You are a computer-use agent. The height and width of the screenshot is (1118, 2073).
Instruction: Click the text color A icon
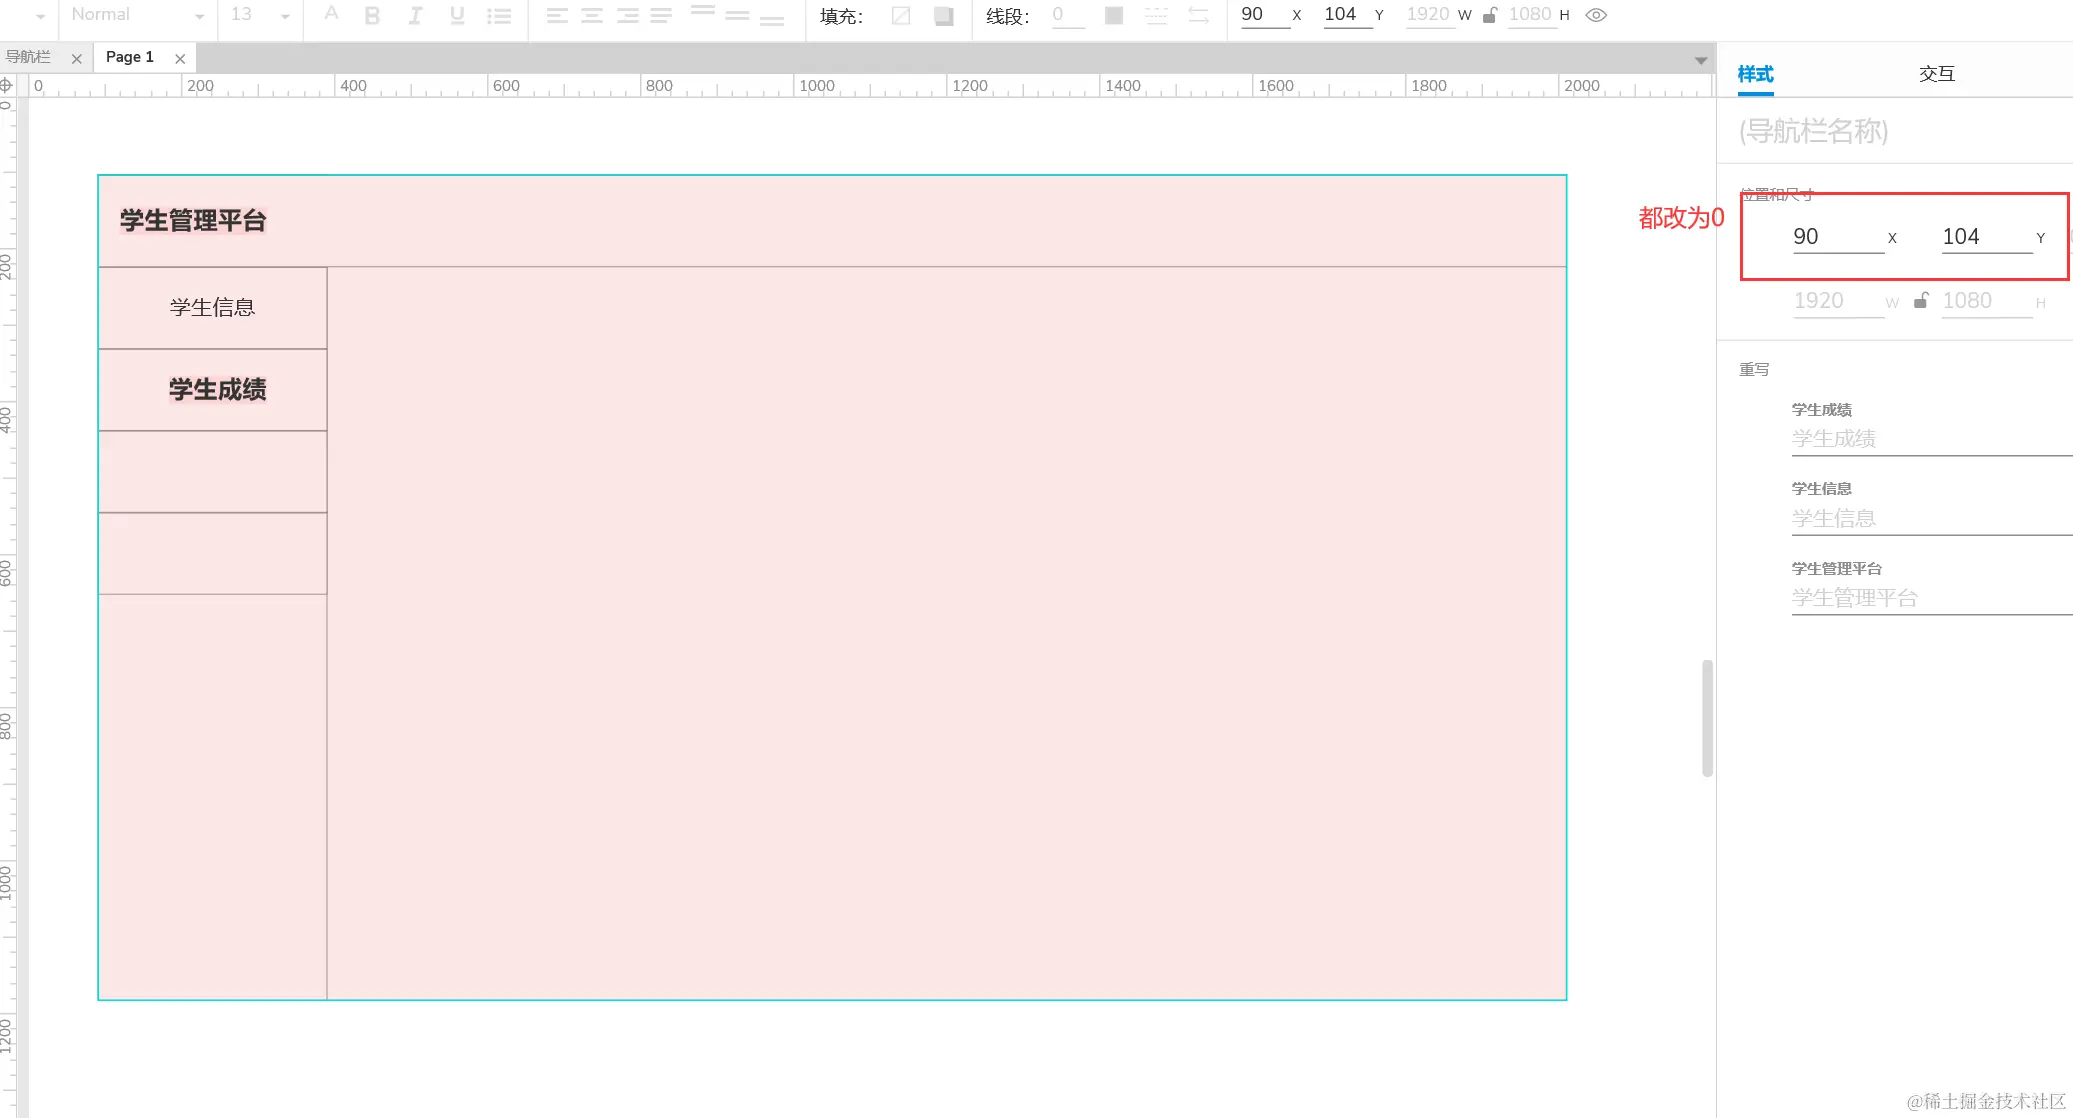coord(331,14)
